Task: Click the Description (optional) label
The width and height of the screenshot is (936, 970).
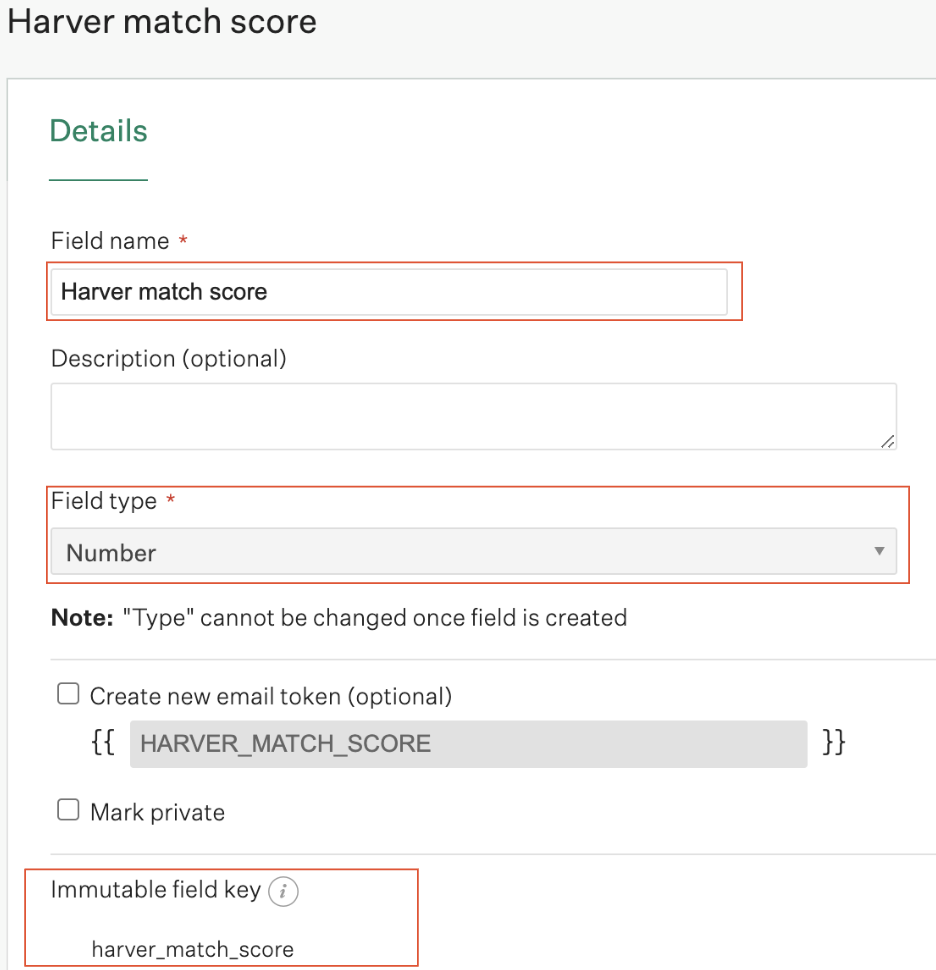Action: click(169, 359)
